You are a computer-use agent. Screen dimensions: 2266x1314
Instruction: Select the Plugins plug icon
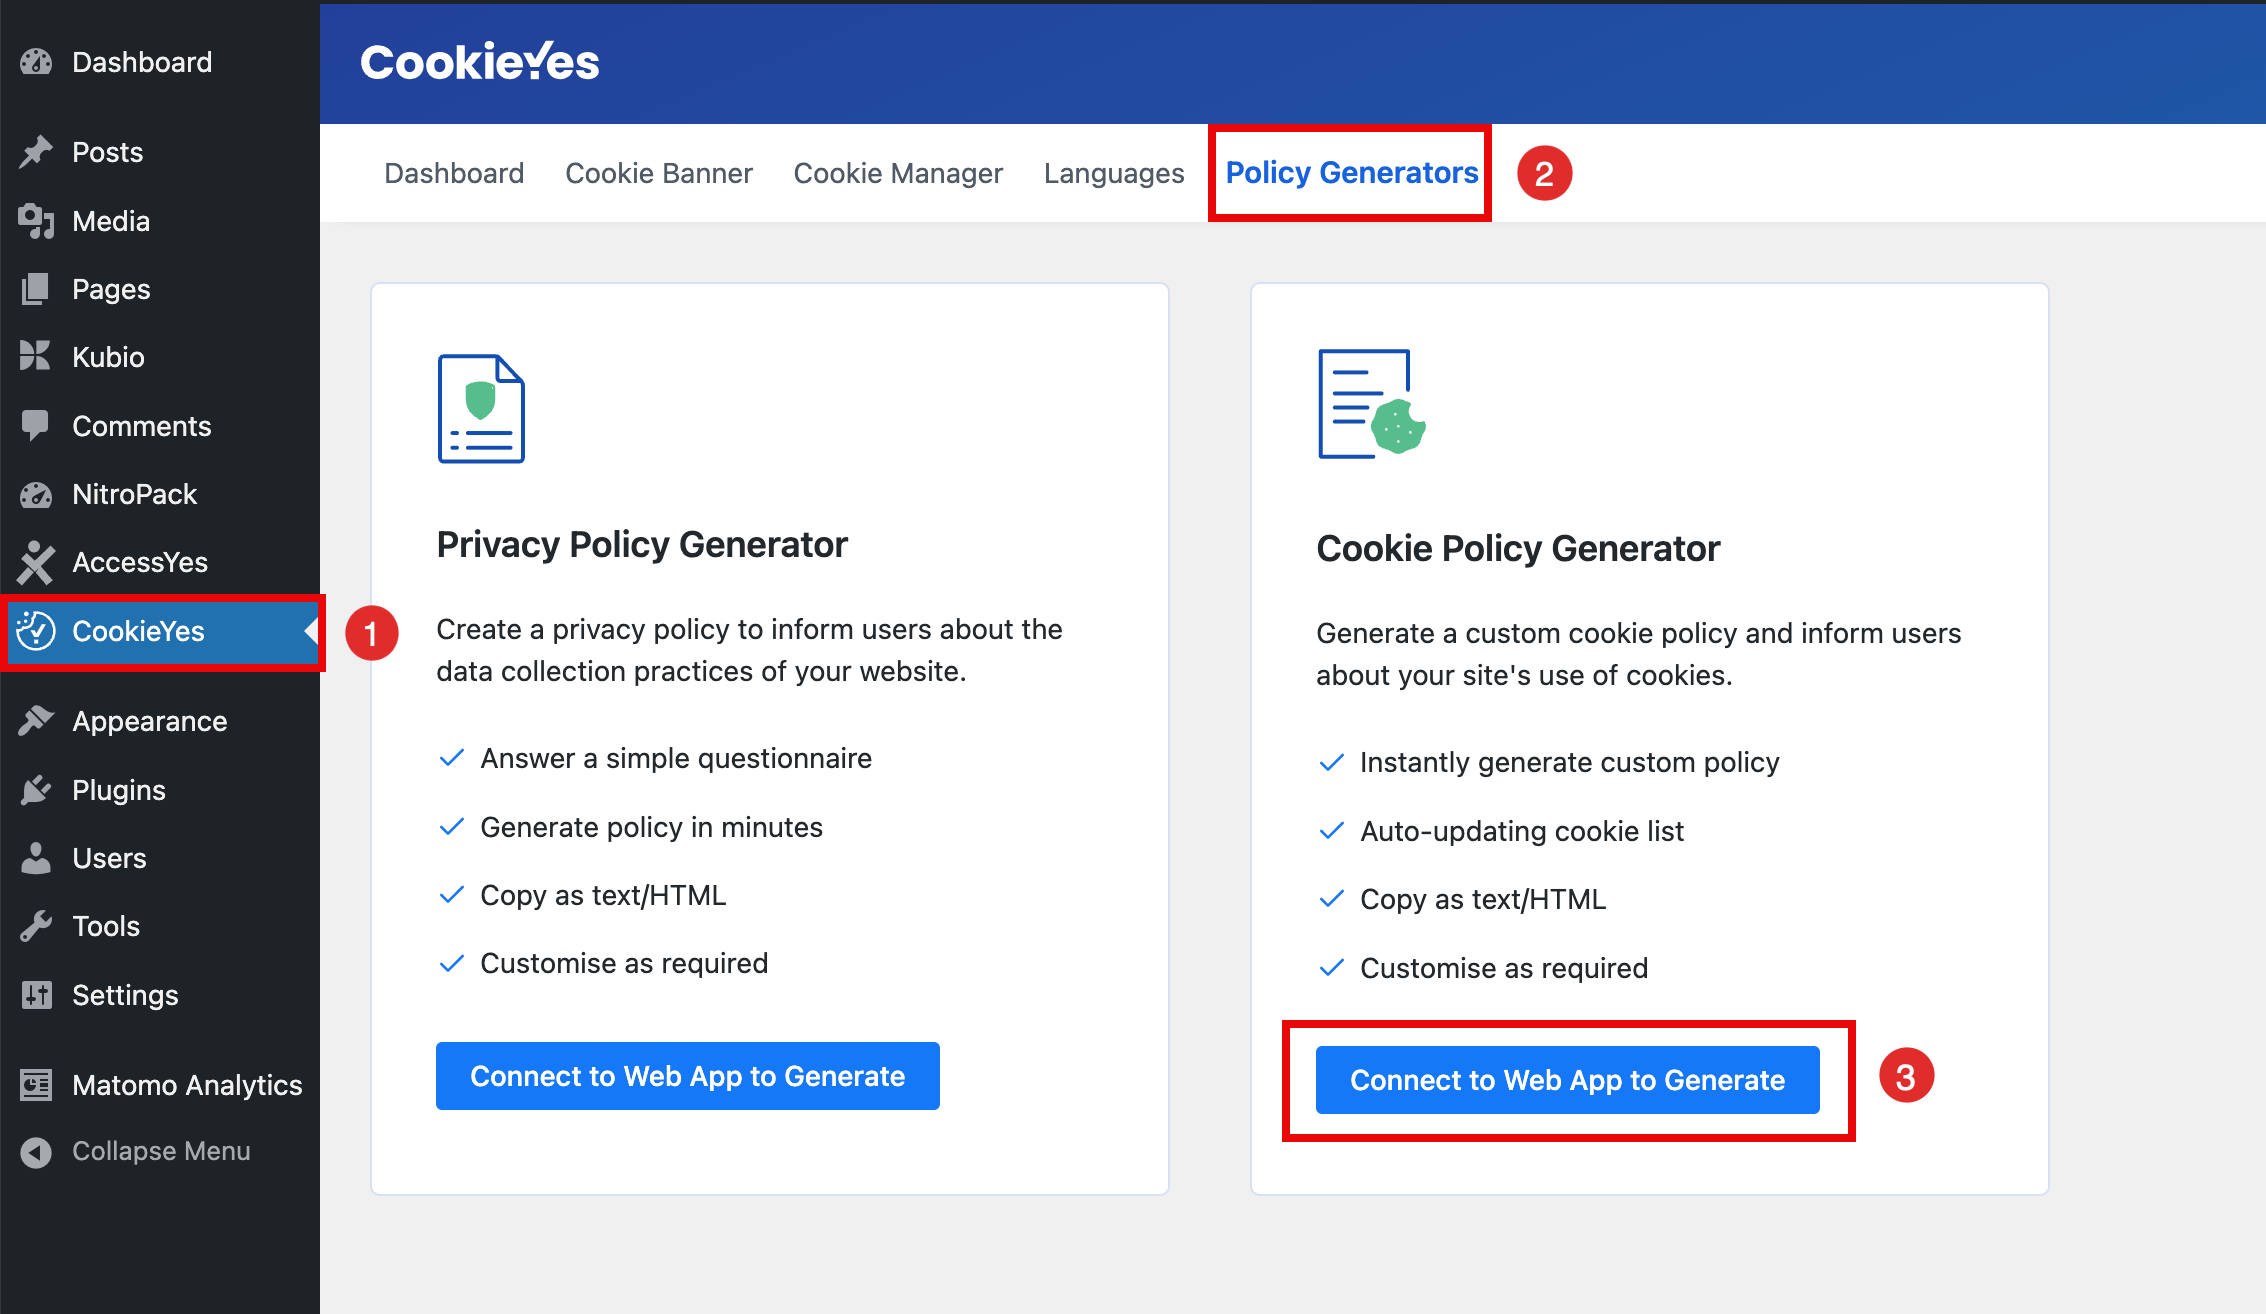pyautogui.click(x=36, y=789)
